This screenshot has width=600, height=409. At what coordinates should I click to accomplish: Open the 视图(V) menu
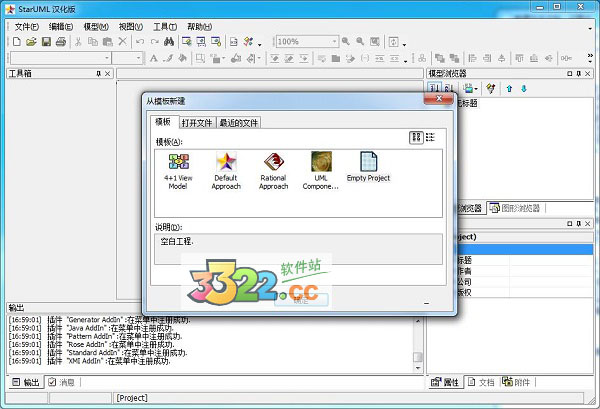click(131, 27)
